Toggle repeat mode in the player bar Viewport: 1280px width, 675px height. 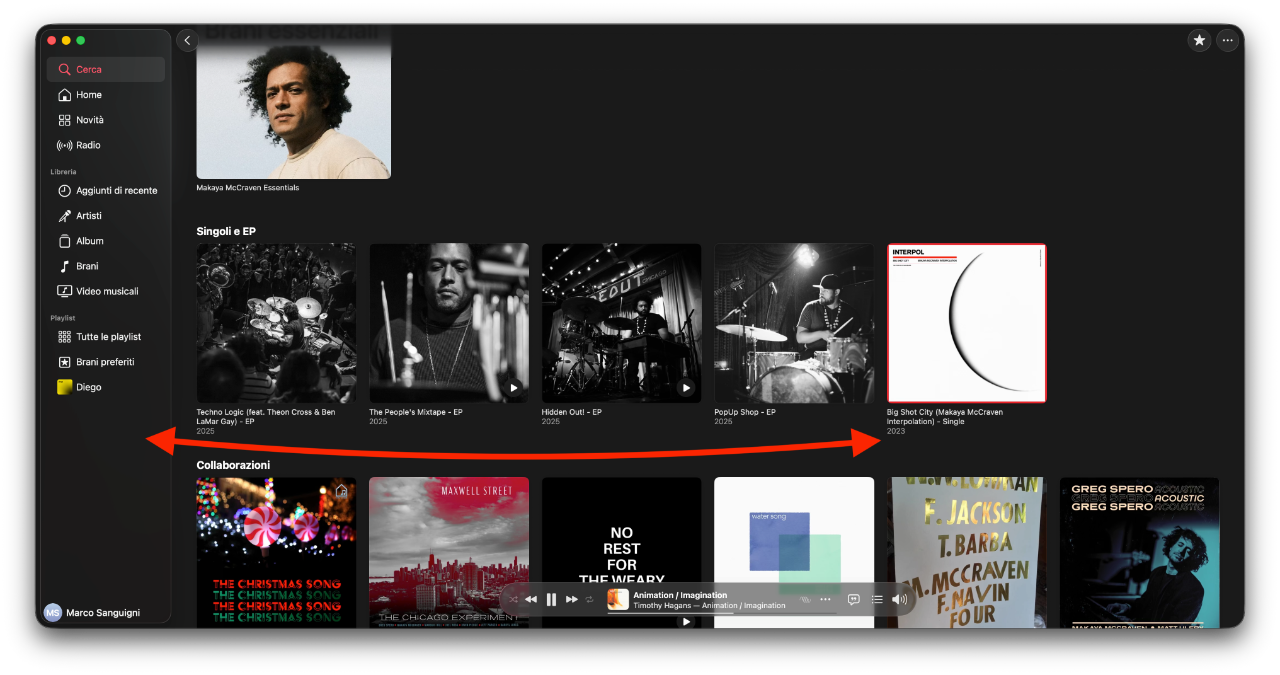(590, 599)
